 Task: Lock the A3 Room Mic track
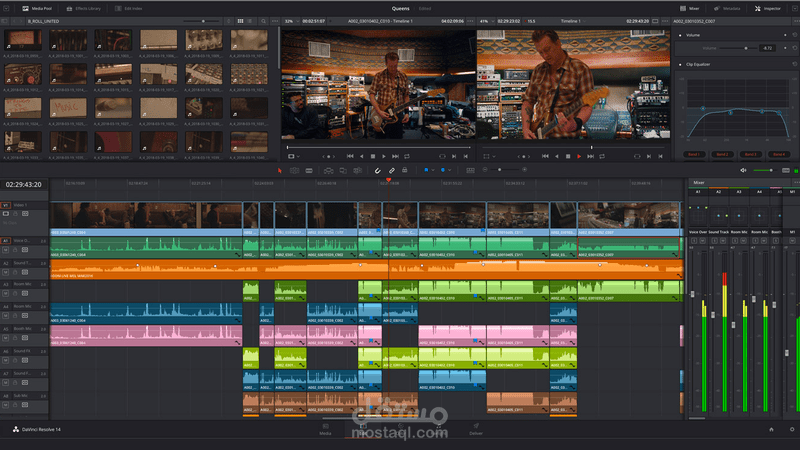click(x=15, y=293)
